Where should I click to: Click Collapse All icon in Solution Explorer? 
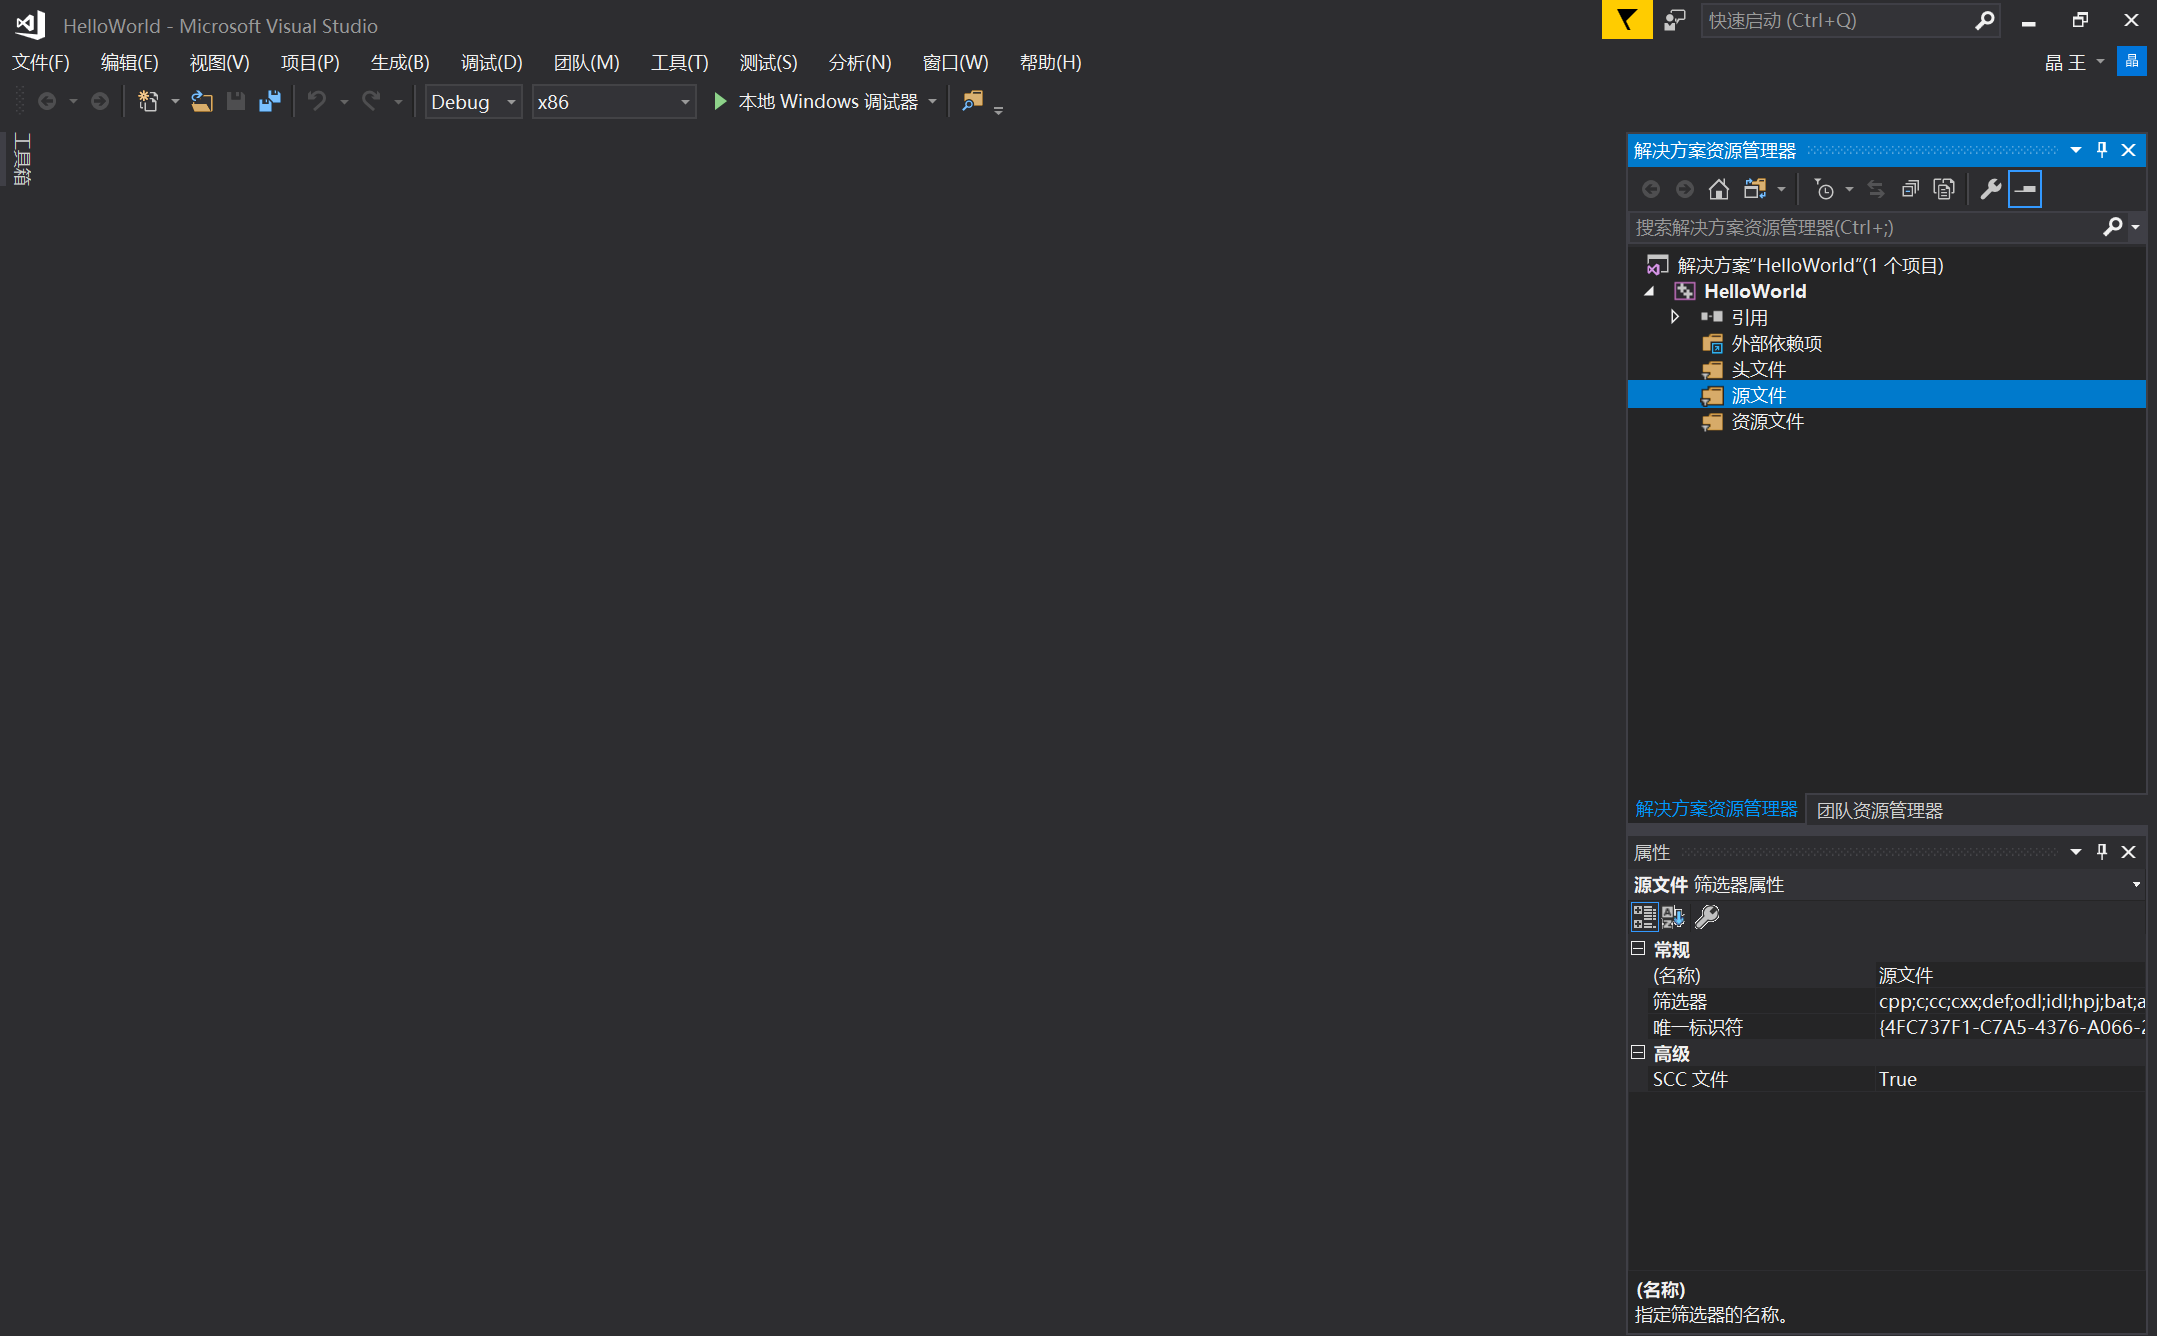(1910, 189)
